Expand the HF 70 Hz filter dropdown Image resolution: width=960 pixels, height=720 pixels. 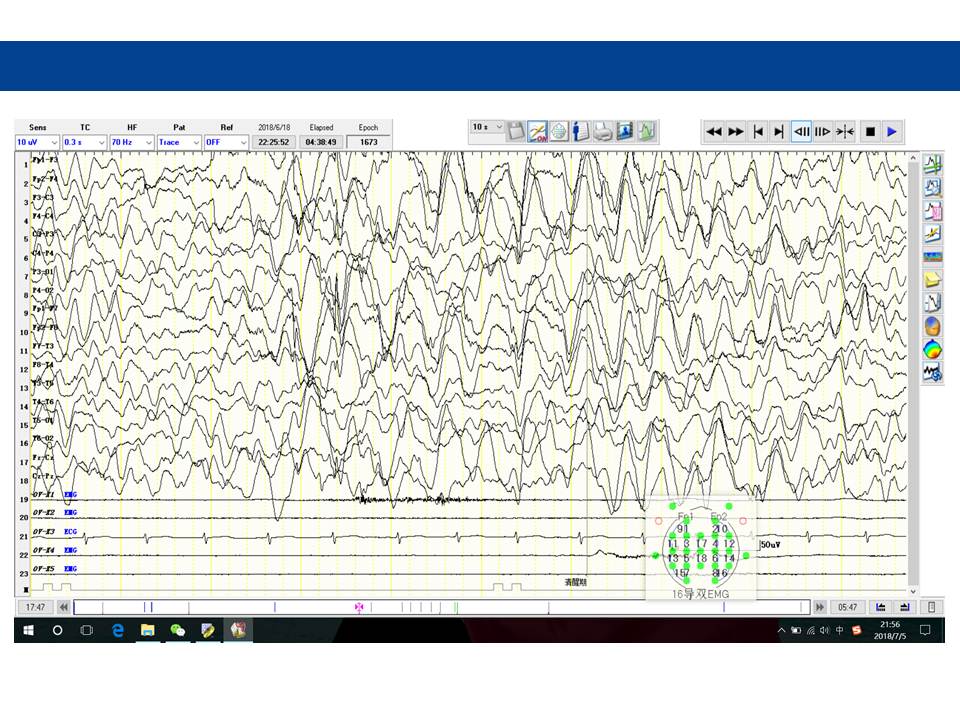(x=132, y=142)
